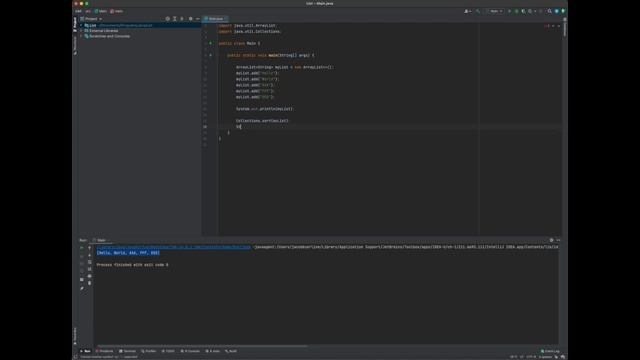Click the Build hammer icon
This screenshot has height=360, width=640.
(x=478, y=11)
